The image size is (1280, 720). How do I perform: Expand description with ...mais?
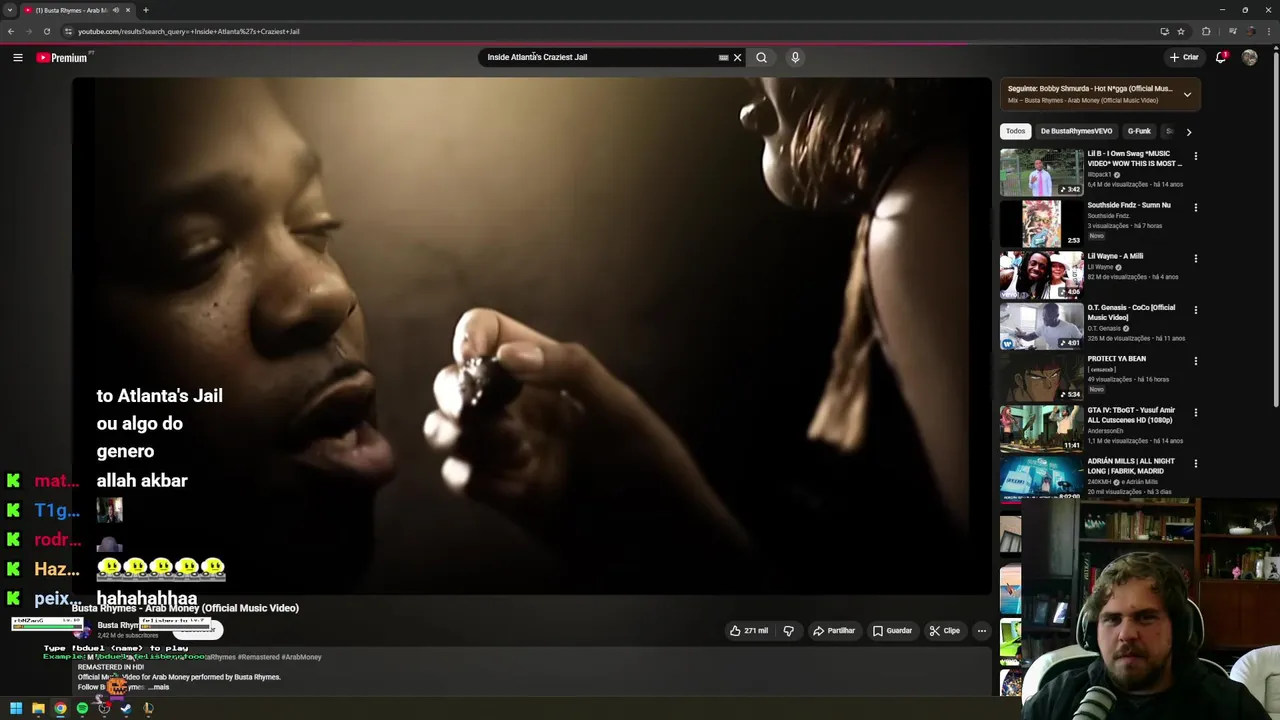[158, 687]
